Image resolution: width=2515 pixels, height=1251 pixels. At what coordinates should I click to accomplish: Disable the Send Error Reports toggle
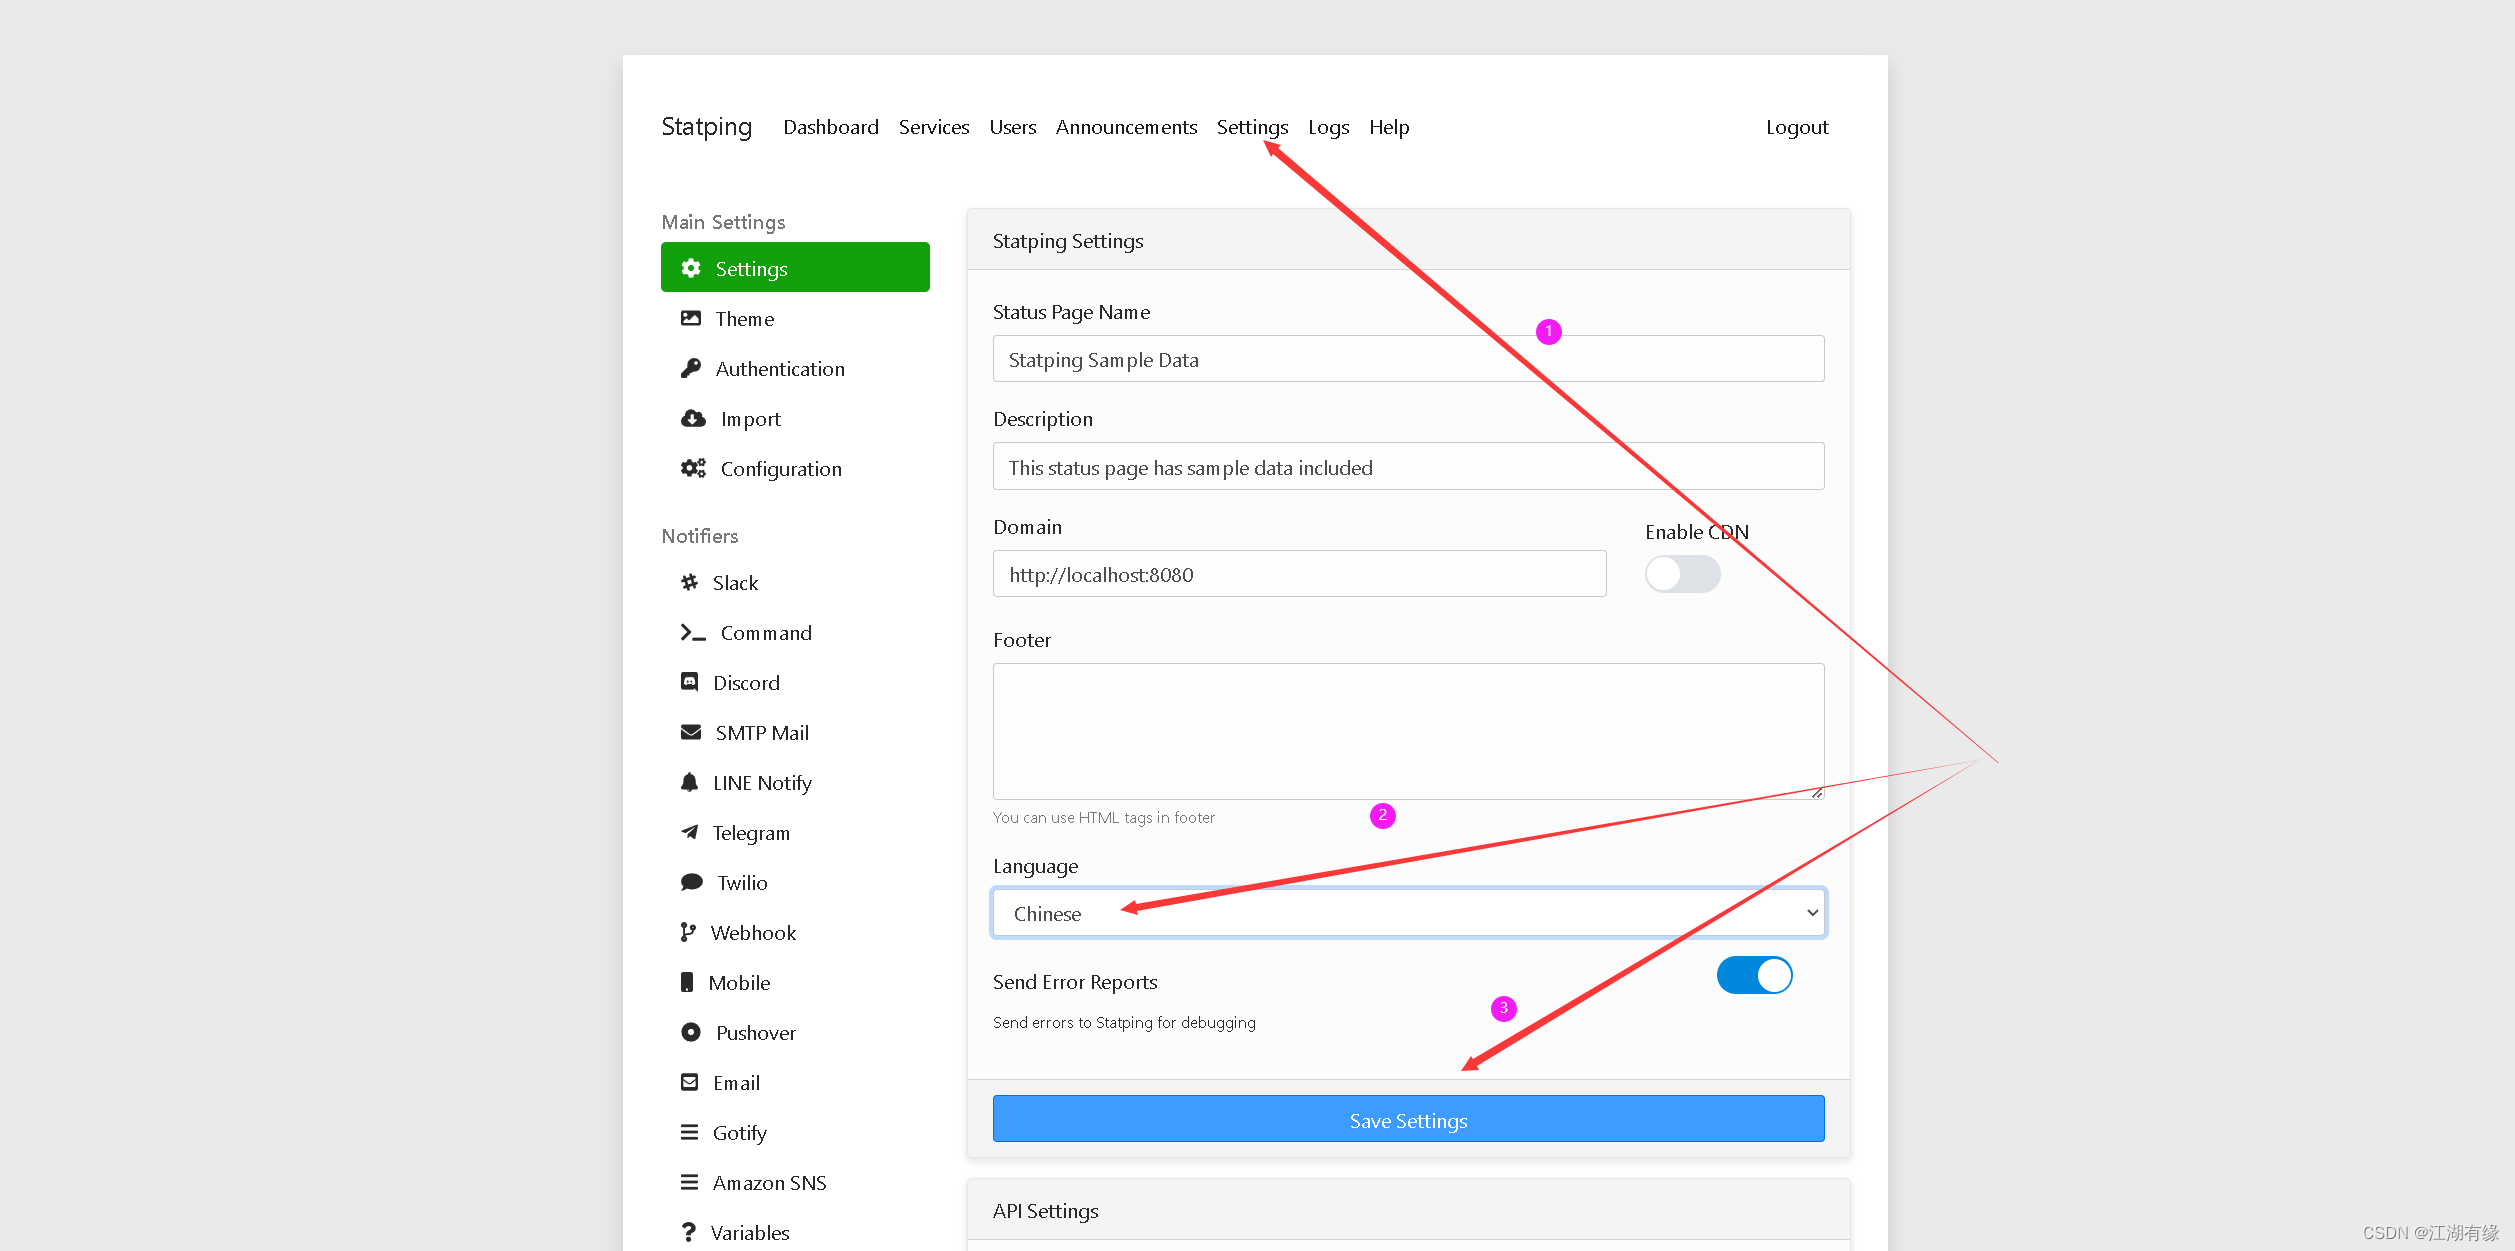[1758, 977]
